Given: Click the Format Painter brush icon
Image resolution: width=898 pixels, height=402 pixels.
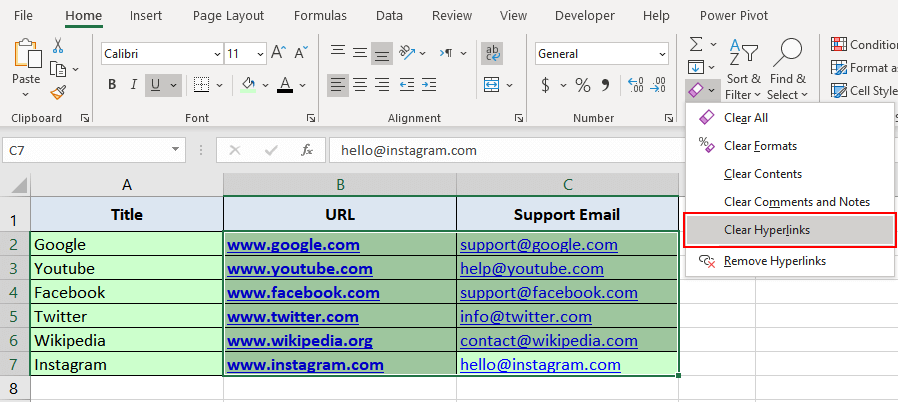Looking at the screenshot, I should pos(58,92).
